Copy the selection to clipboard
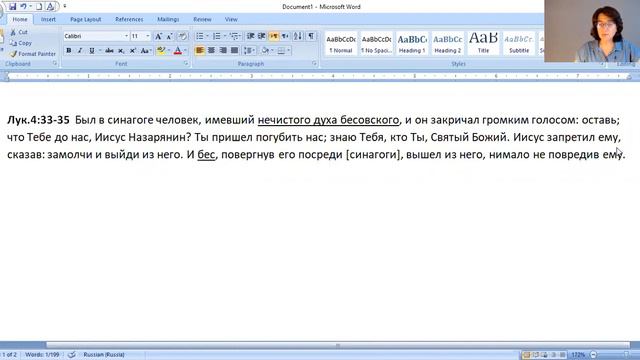 20,43
